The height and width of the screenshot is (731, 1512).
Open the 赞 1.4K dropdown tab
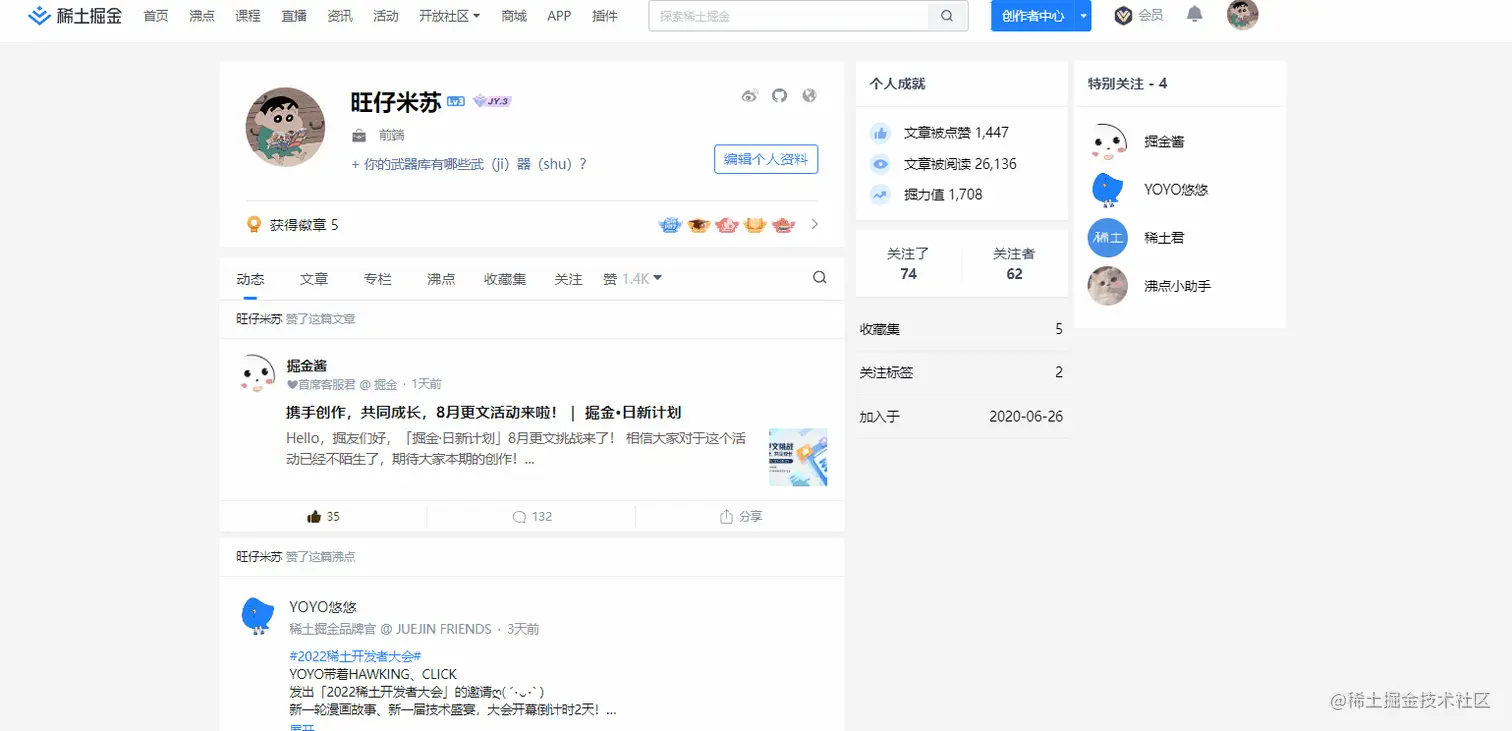(x=633, y=279)
